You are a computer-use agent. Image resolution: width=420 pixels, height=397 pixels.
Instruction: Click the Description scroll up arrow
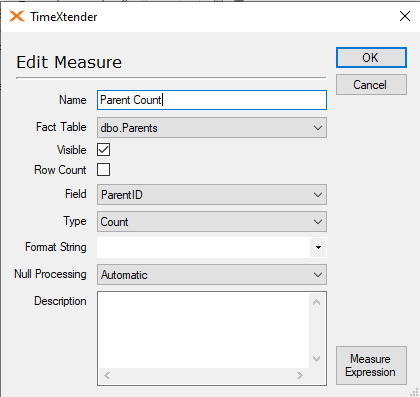click(x=317, y=302)
